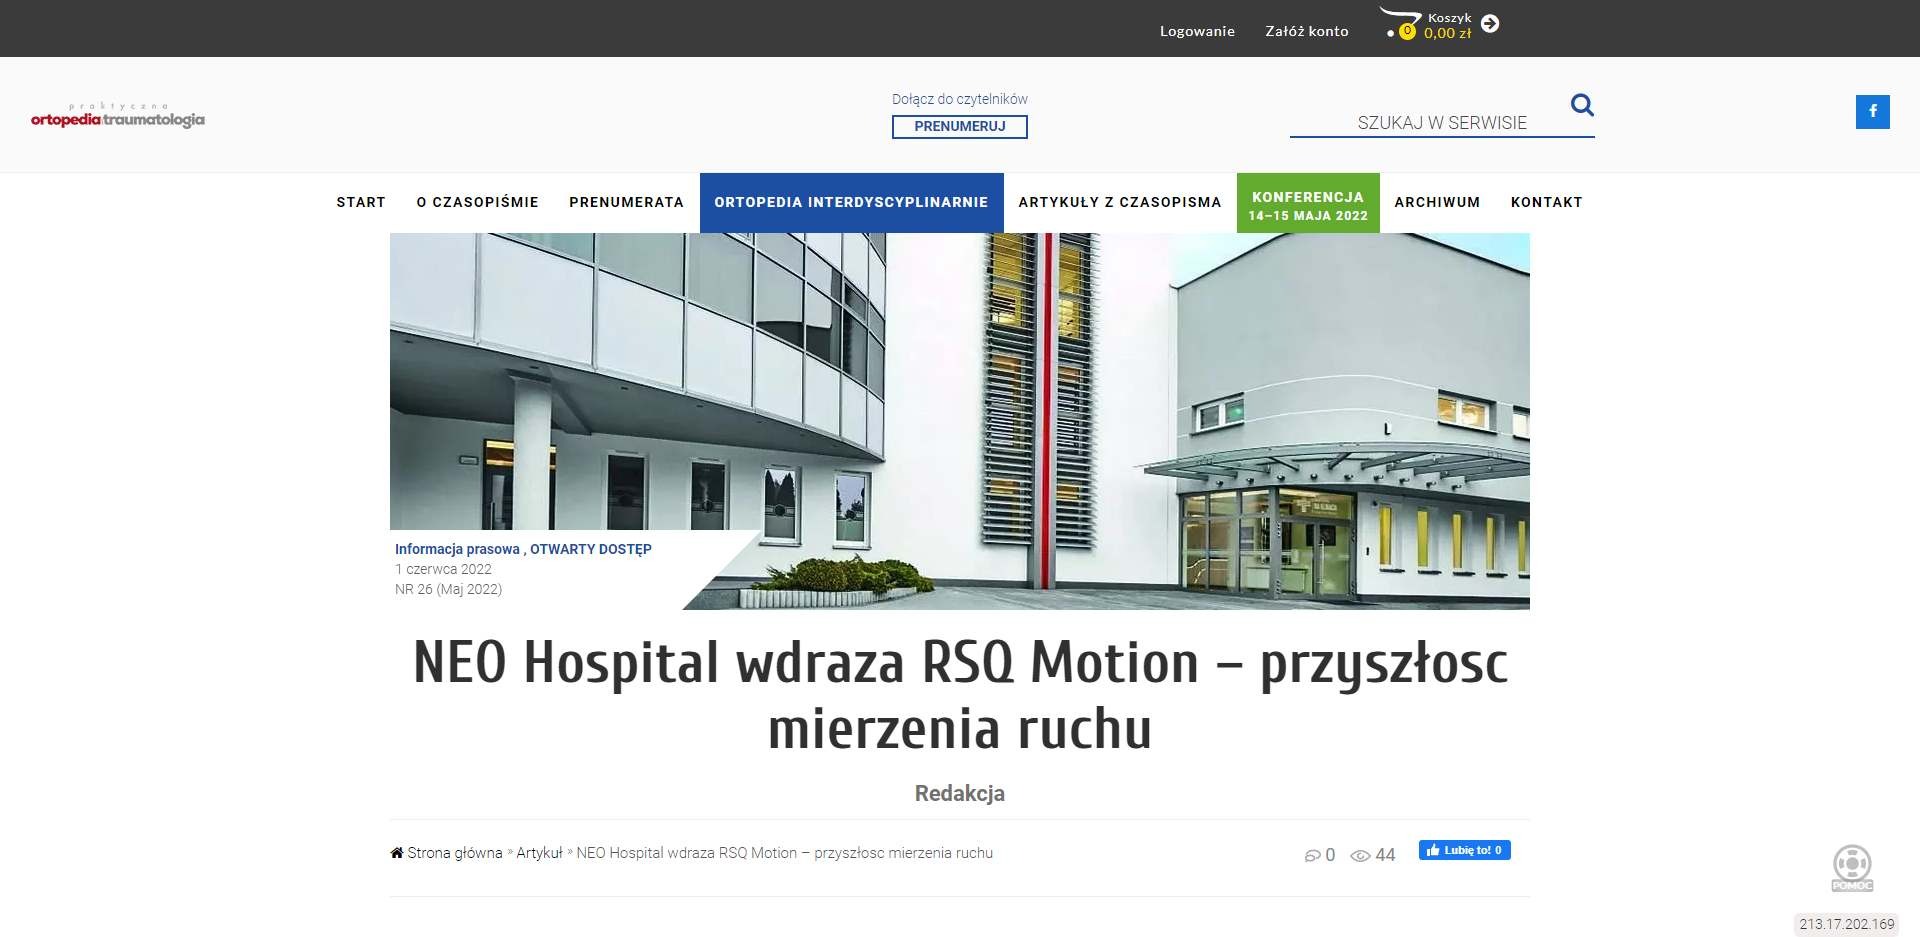Image resolution: width=1920 pixels, height=937 pixels.
Task: Click the Artykuł breadcrumb link
Action: tap(539, 853)
